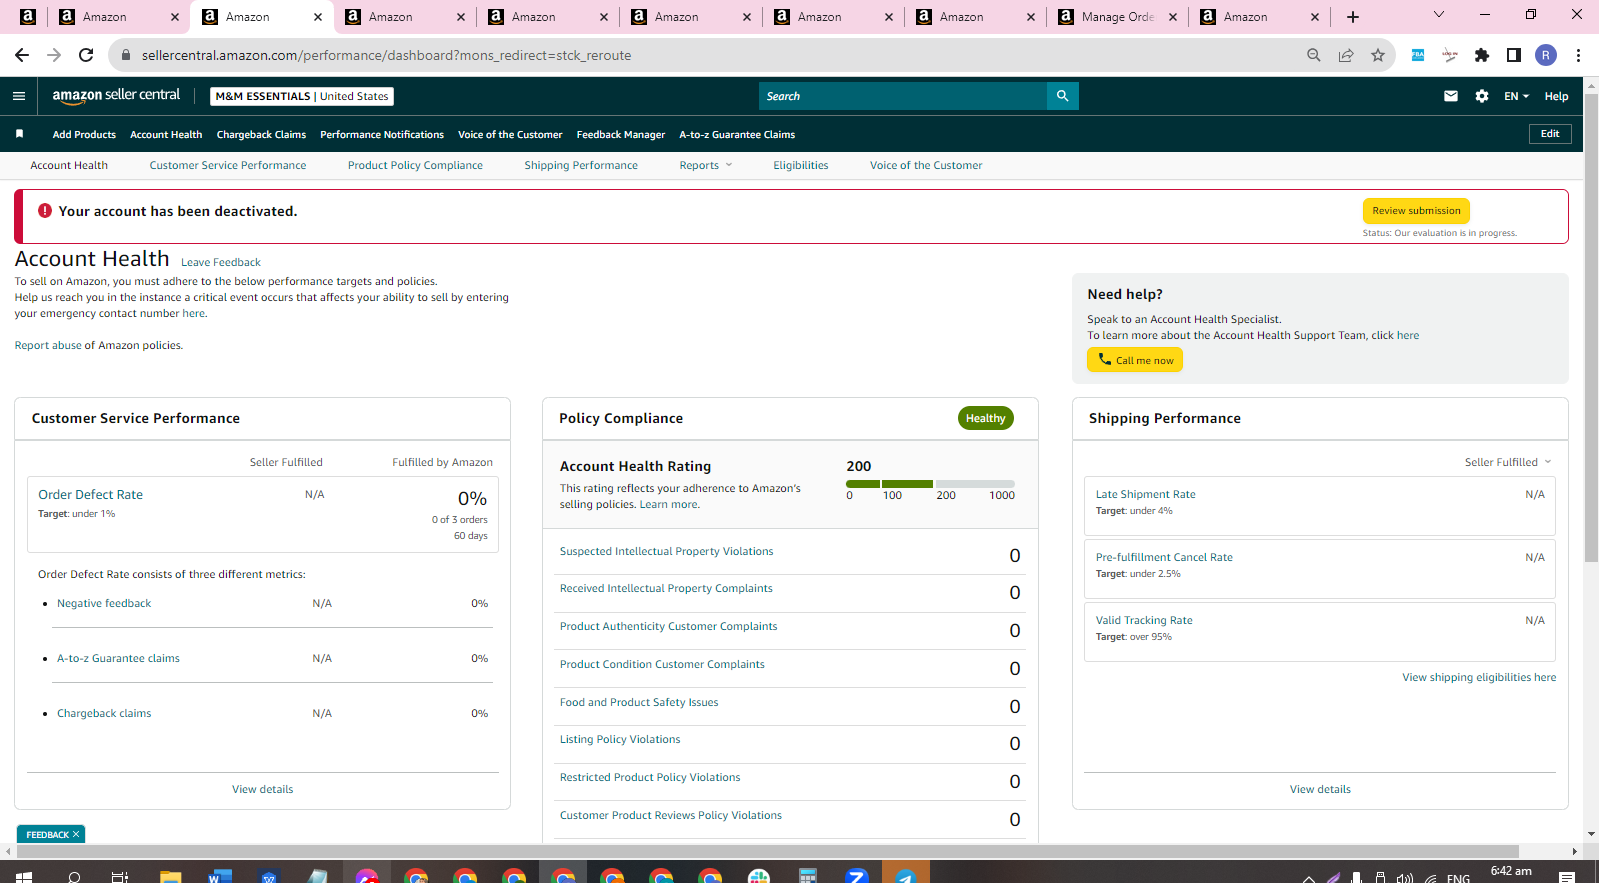
Task: Switch to the Manage Orders browser tab
Action: (1117, 17)
